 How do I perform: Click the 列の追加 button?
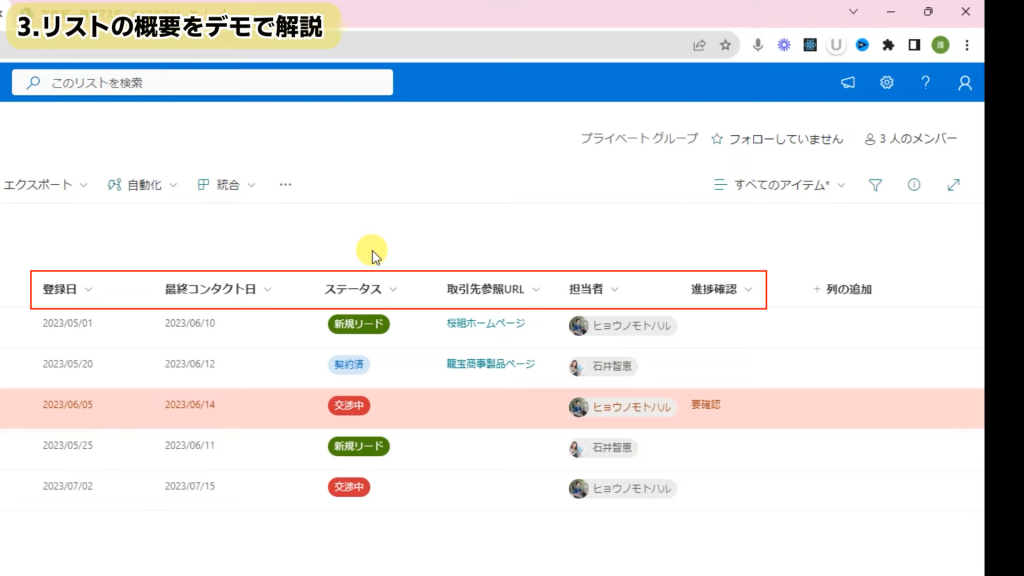(x=842, y=289)
